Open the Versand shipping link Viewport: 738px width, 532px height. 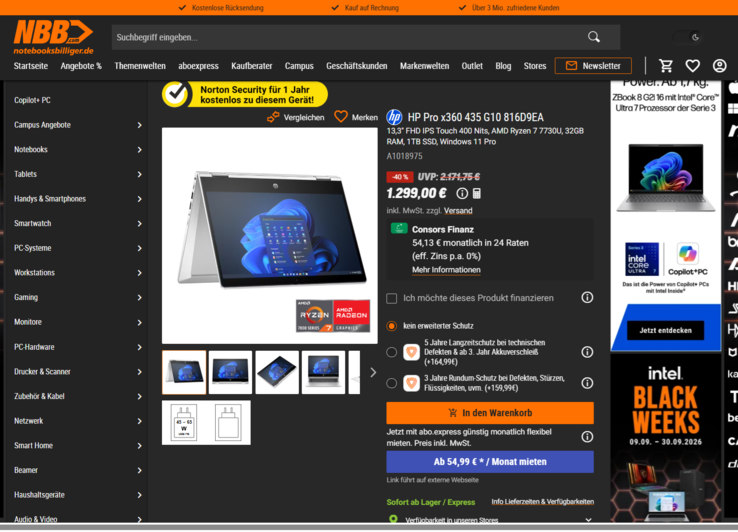point(458,210)
